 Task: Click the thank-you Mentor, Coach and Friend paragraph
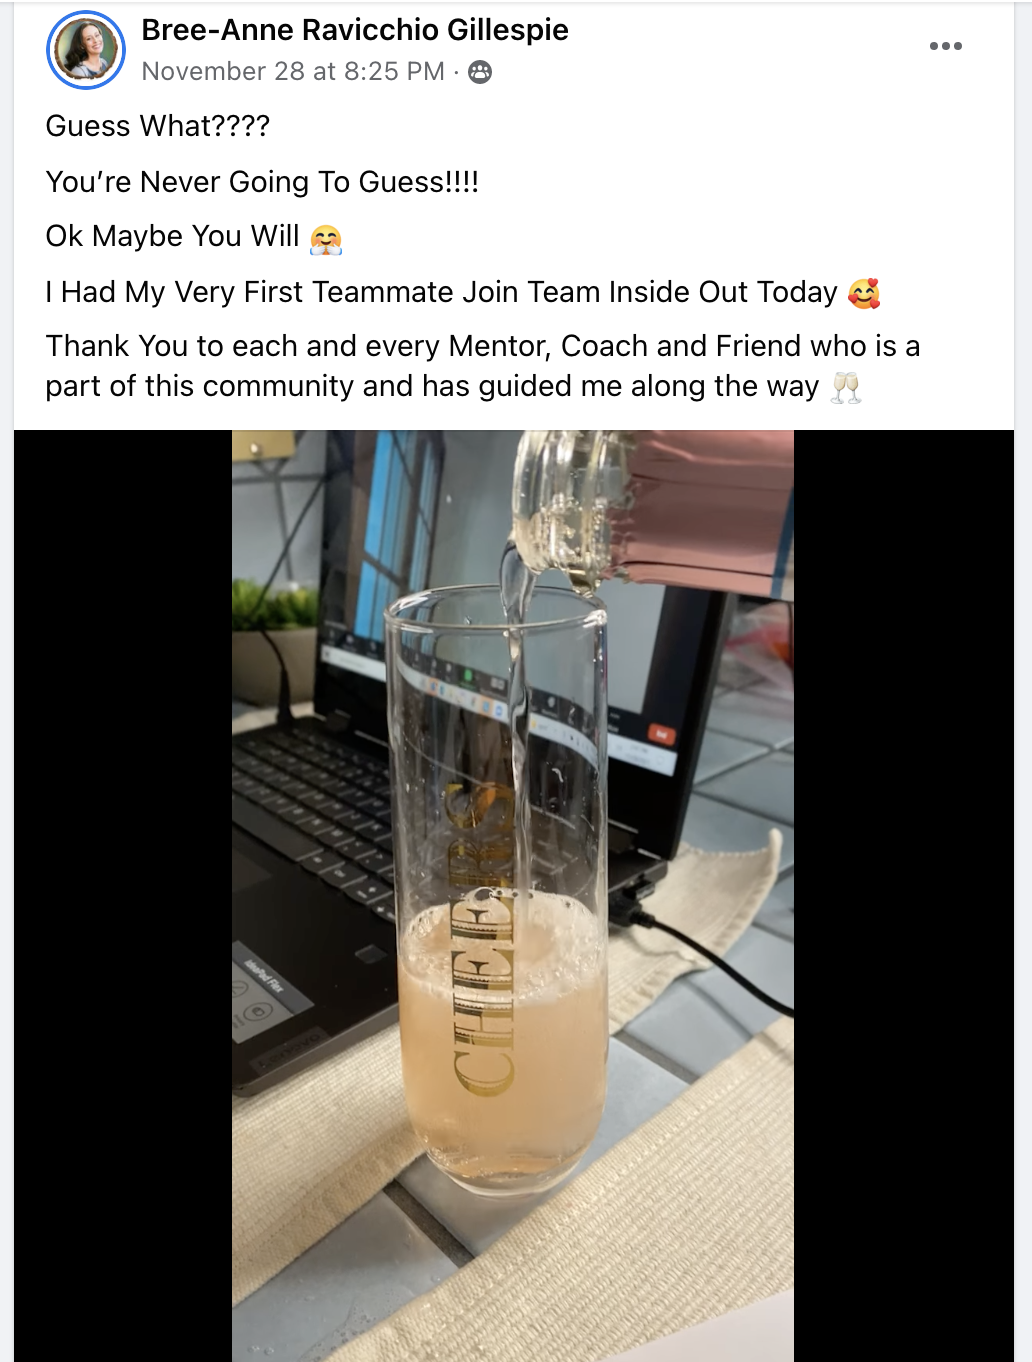tap(482, 366)
